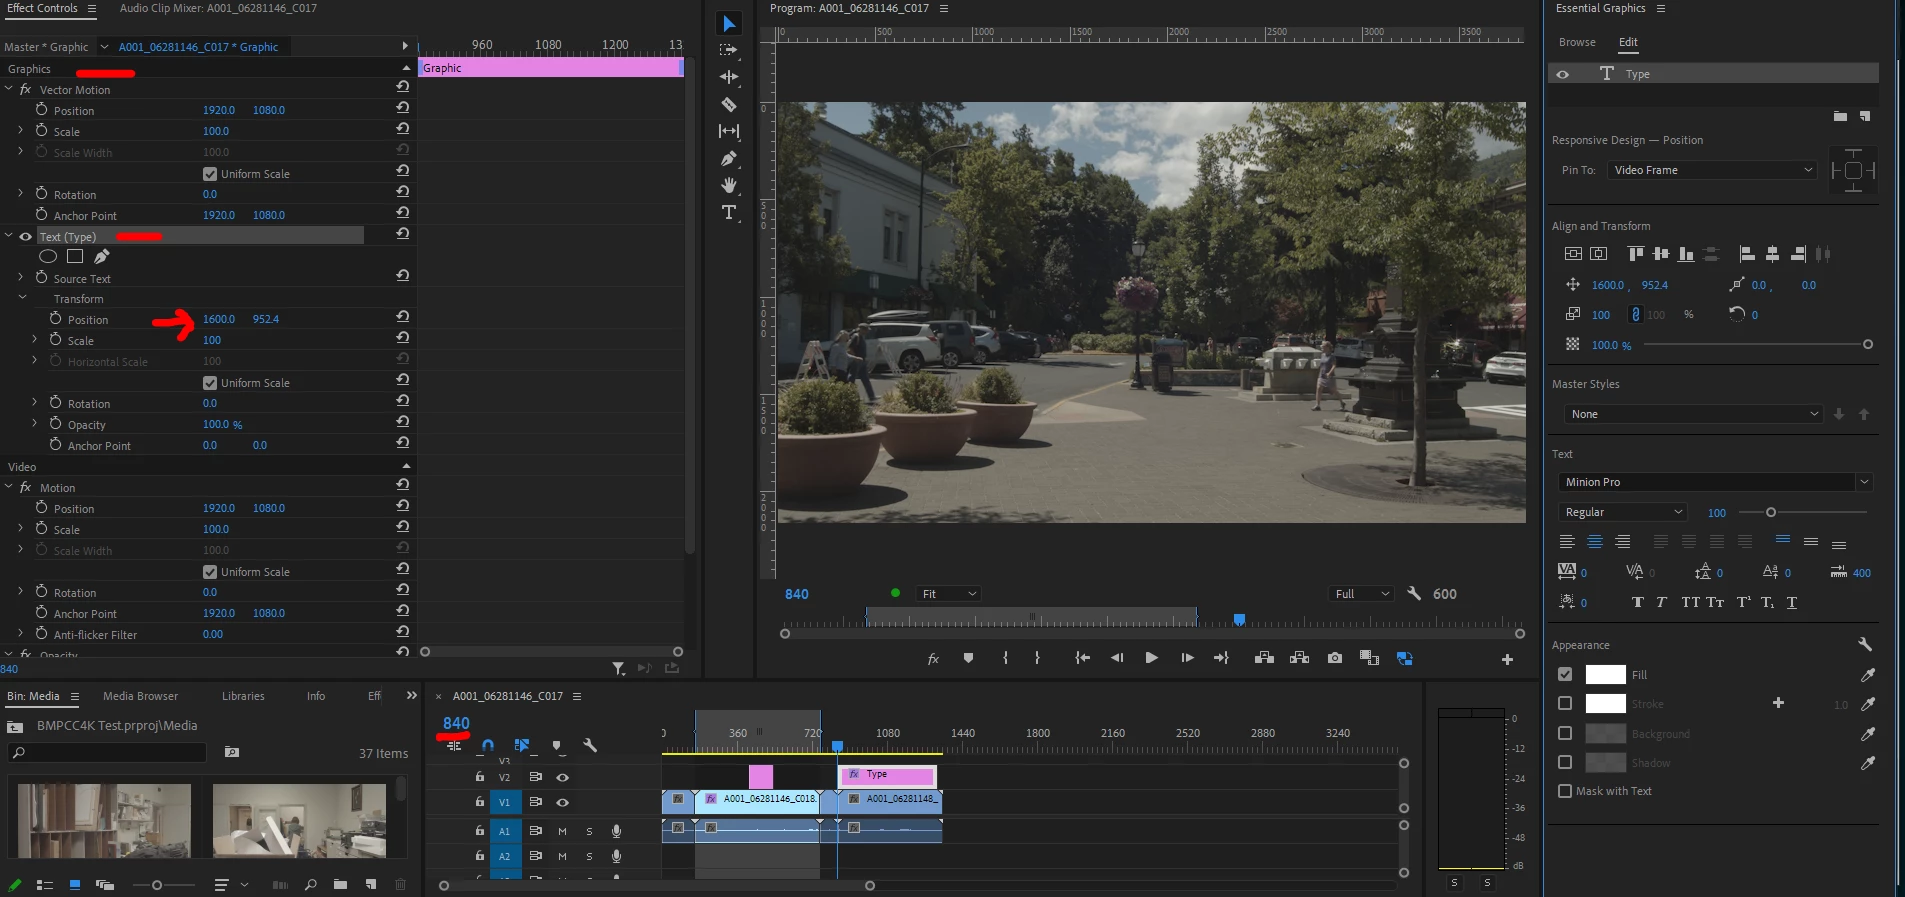Click the Fill color swatch
Viewport: 1905px width, 897px height.
coord(1605,675)
